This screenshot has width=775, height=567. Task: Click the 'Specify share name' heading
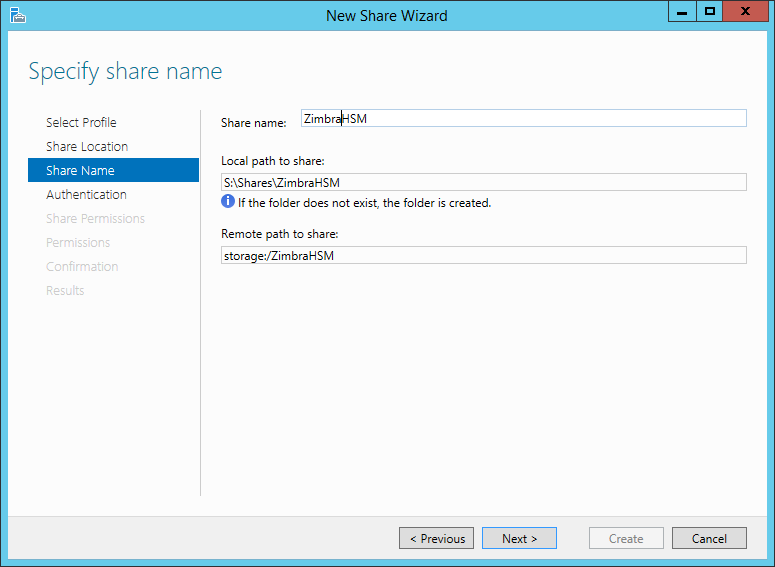coord(126,72)
